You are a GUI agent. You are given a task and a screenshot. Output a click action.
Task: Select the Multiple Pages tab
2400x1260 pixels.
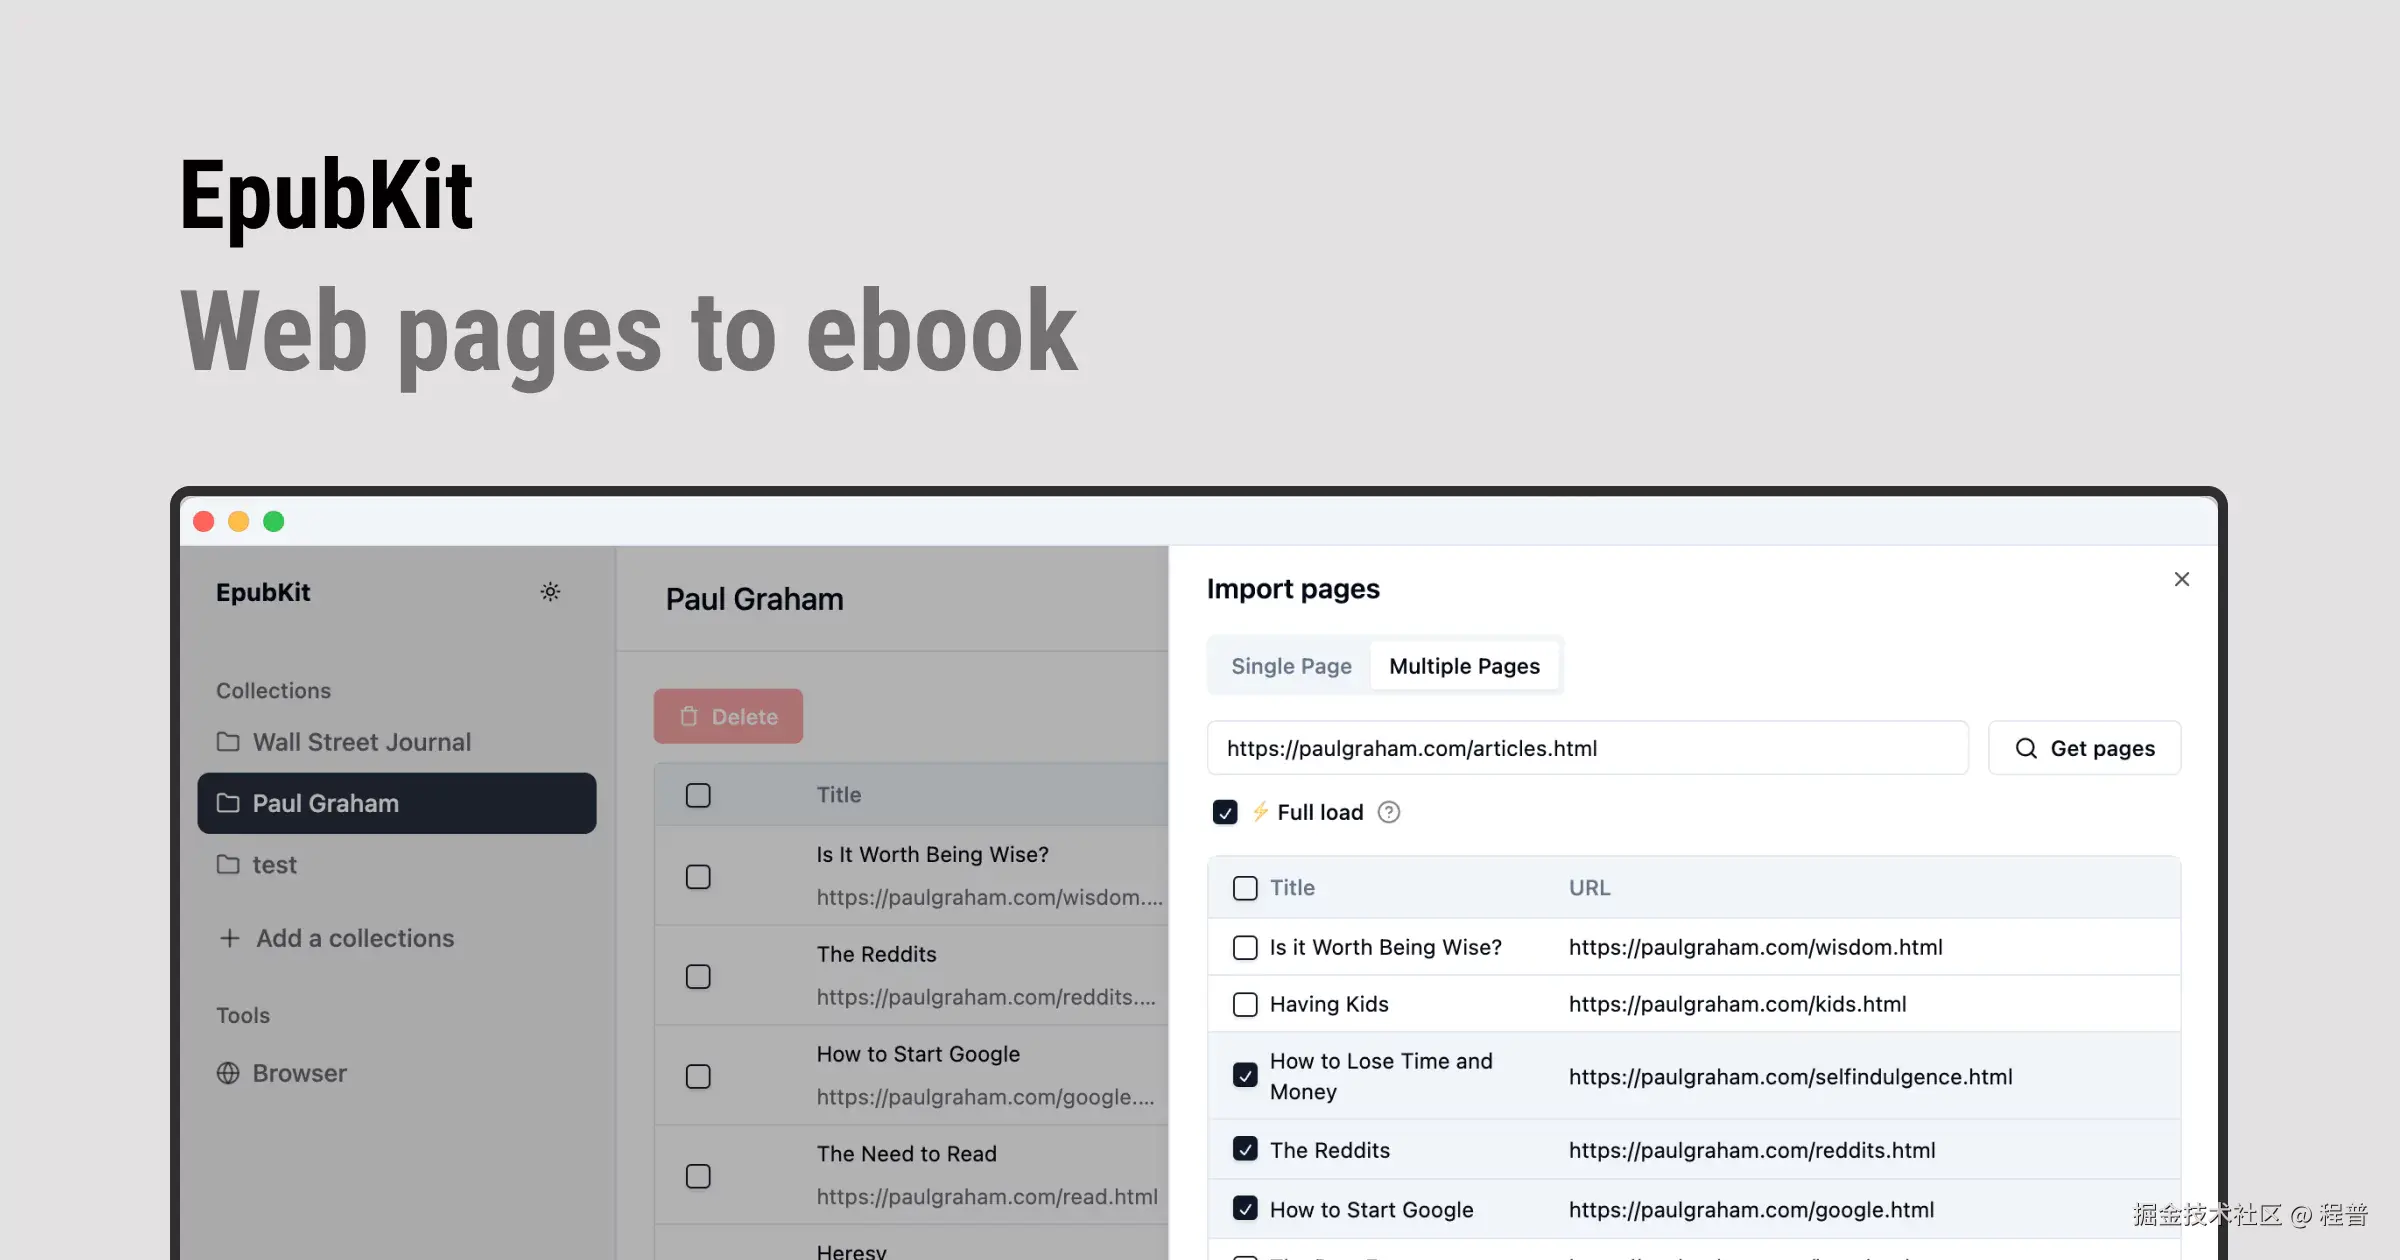tap(1464, 666)
